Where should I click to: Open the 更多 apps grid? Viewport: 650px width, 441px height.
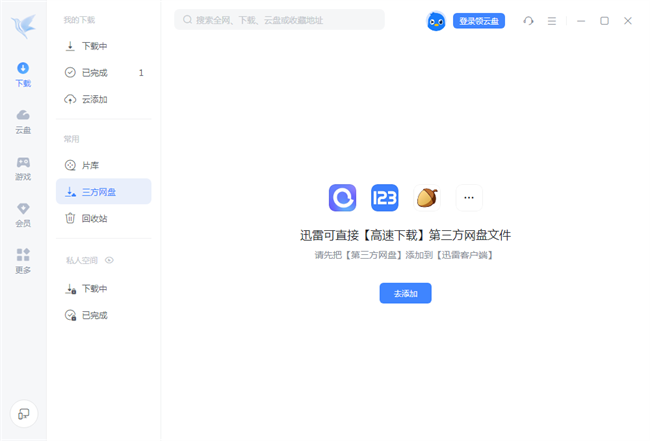point(23,260)
